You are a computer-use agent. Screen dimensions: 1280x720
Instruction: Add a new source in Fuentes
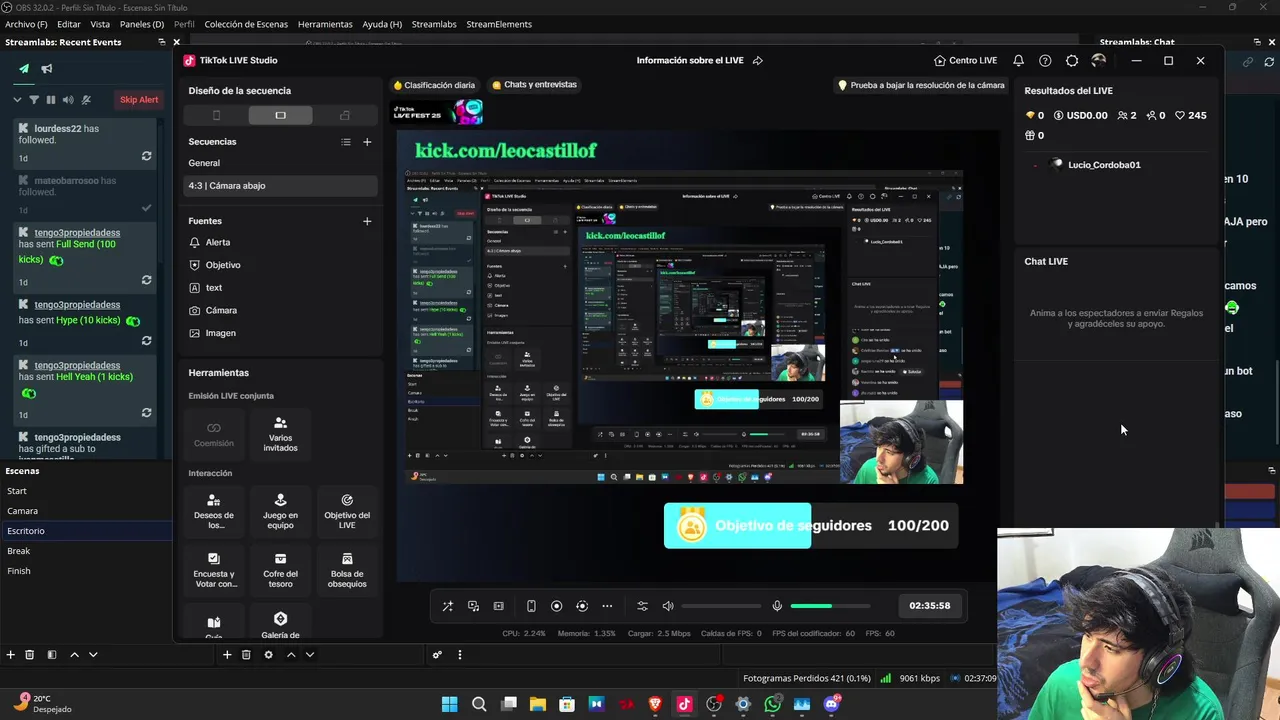tap(367, 221)
